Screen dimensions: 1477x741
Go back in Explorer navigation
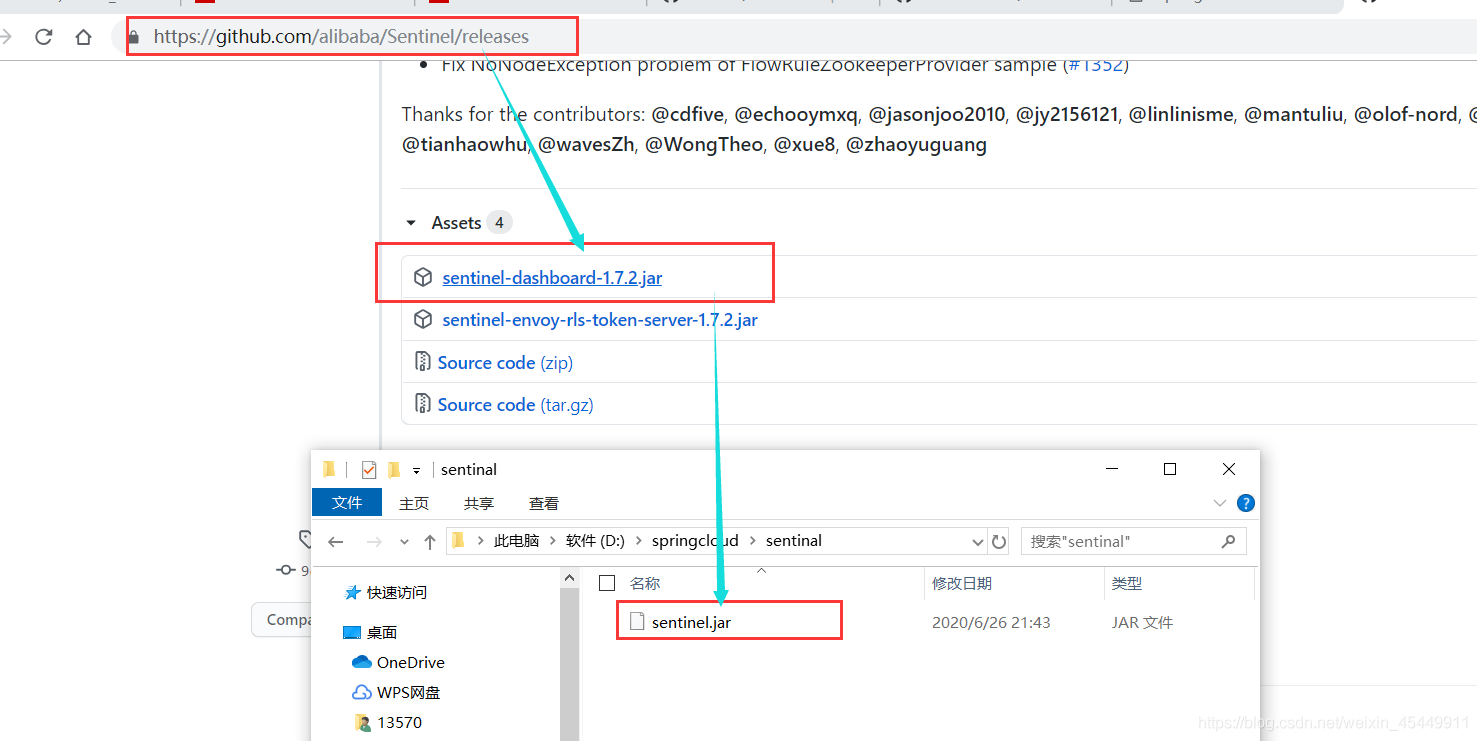336,541
